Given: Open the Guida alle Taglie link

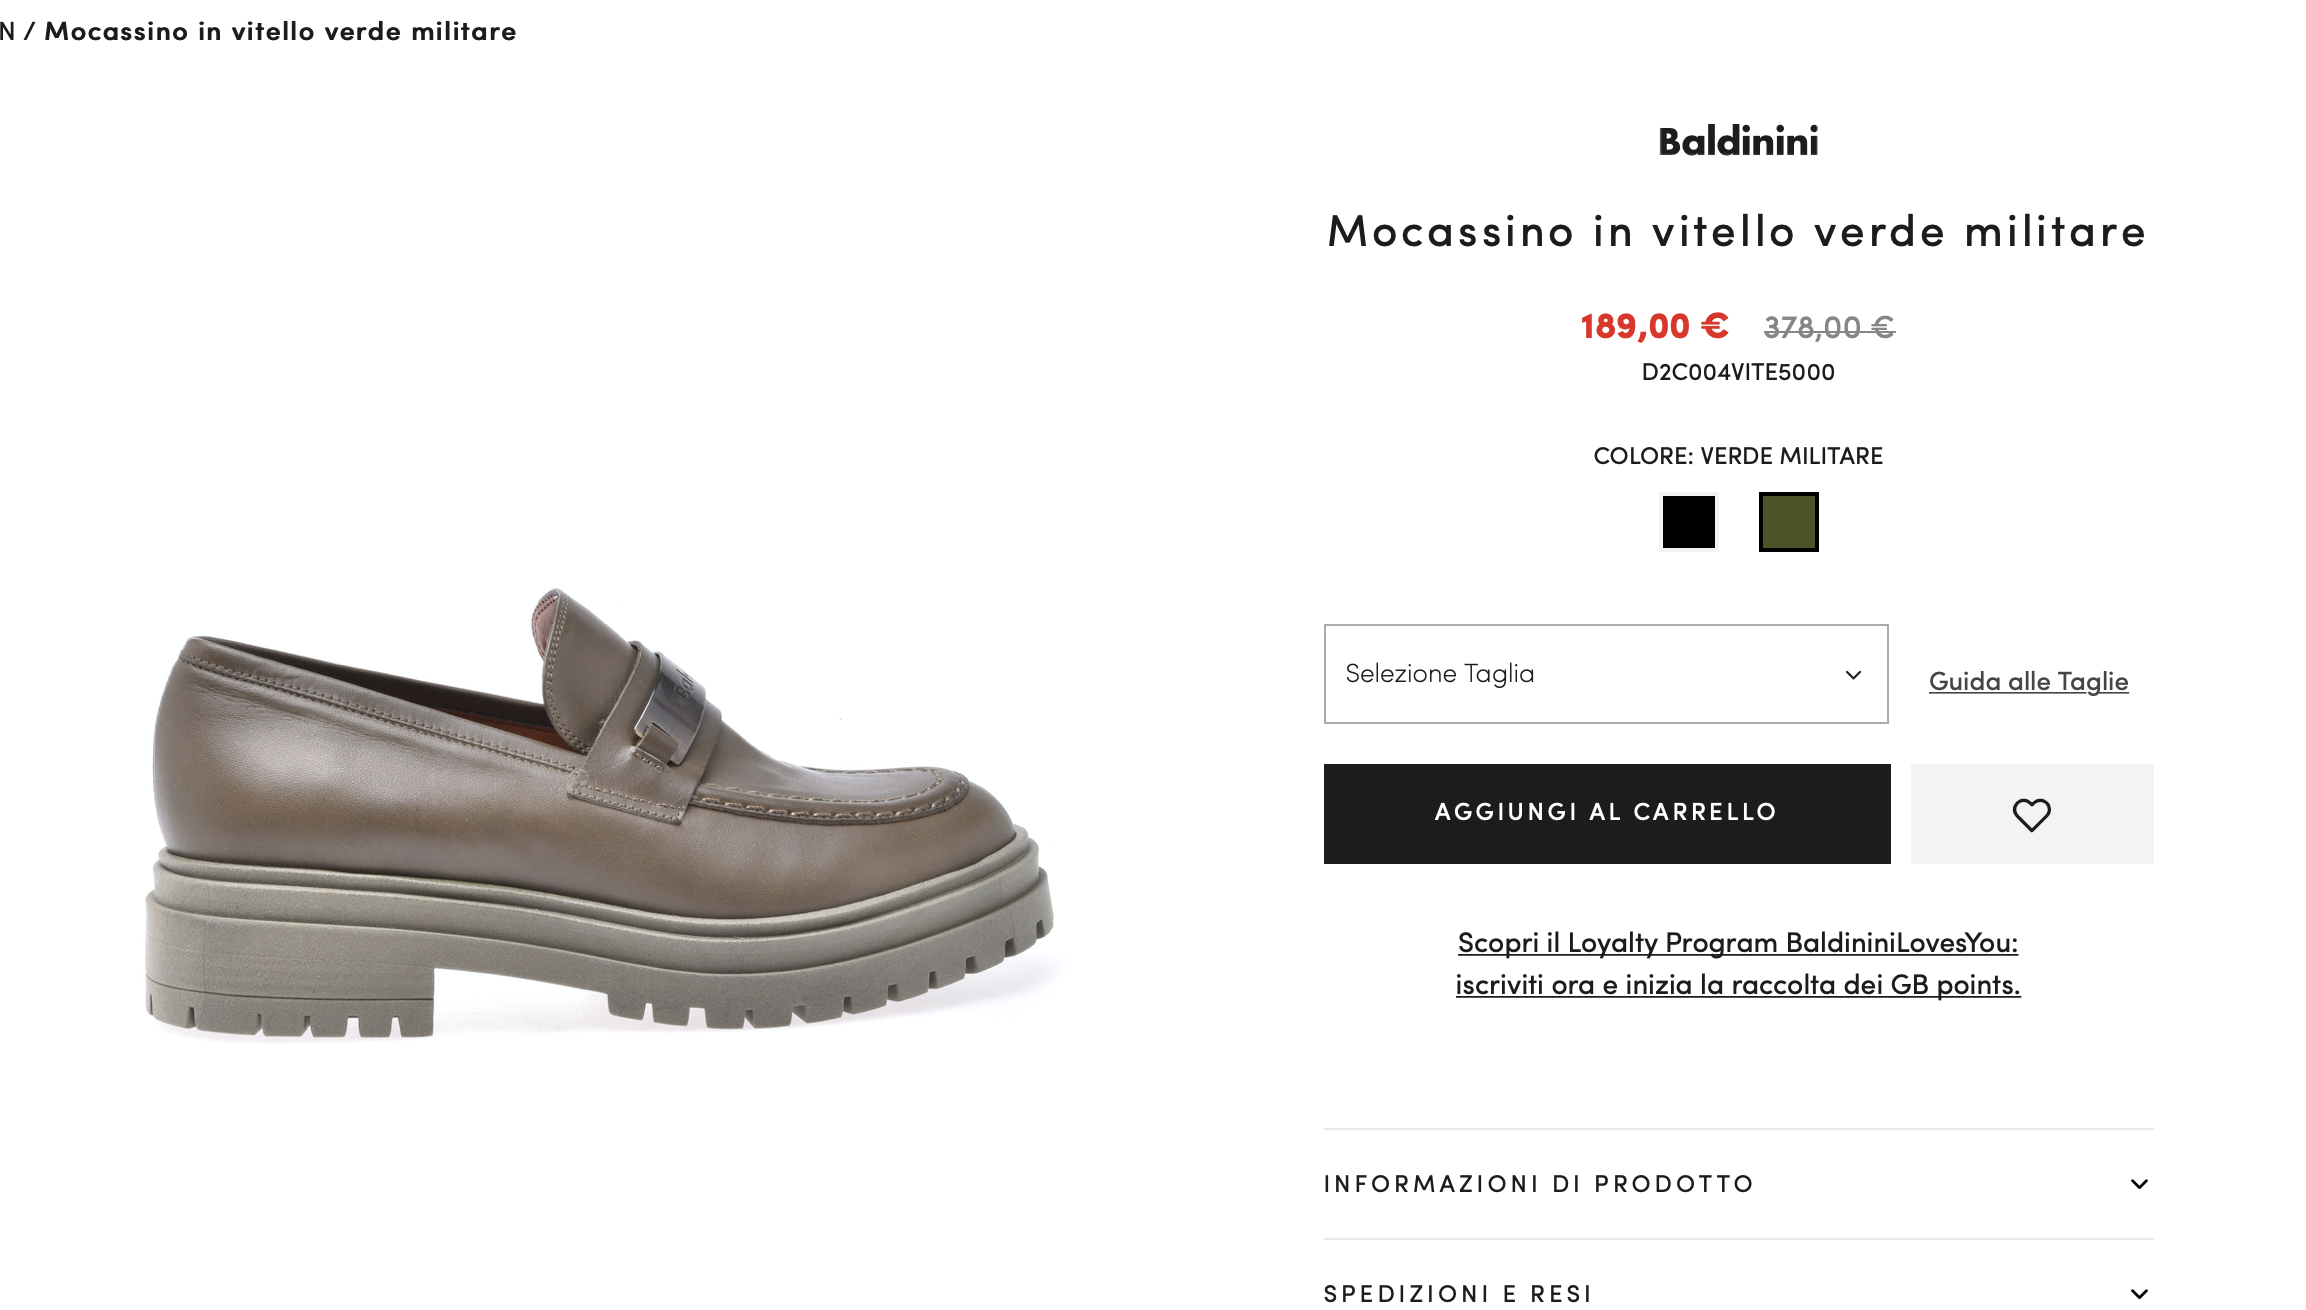Looking at the screenshot, I should pyautogui.click(x=2028, y=681).
